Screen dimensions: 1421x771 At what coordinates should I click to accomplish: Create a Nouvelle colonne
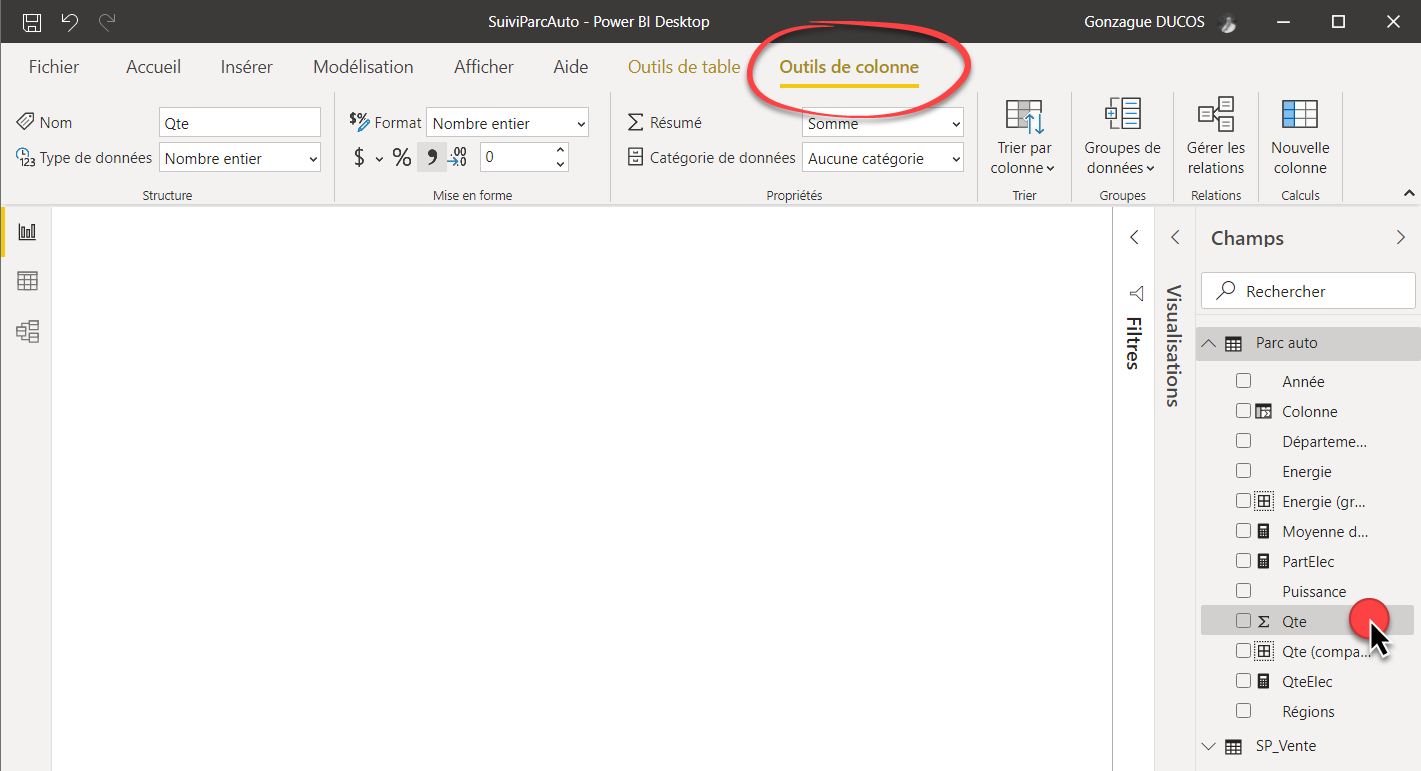coord(1300,138)
